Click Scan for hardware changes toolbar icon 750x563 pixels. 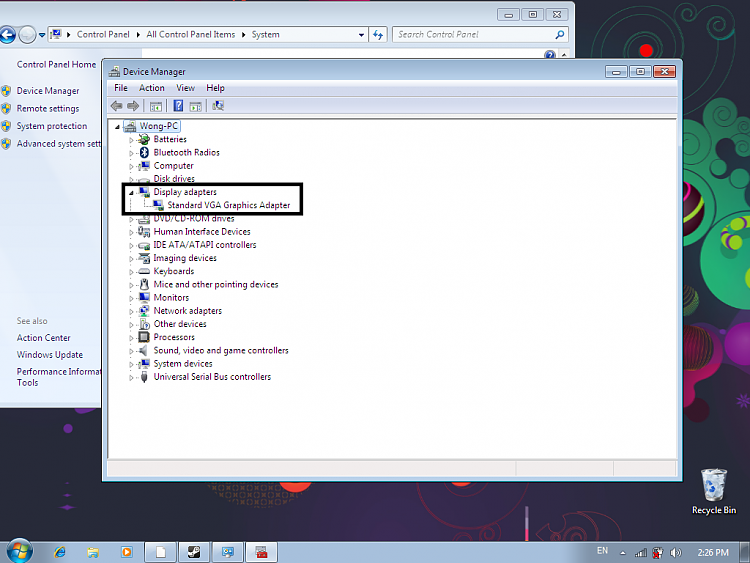point(218,106)
